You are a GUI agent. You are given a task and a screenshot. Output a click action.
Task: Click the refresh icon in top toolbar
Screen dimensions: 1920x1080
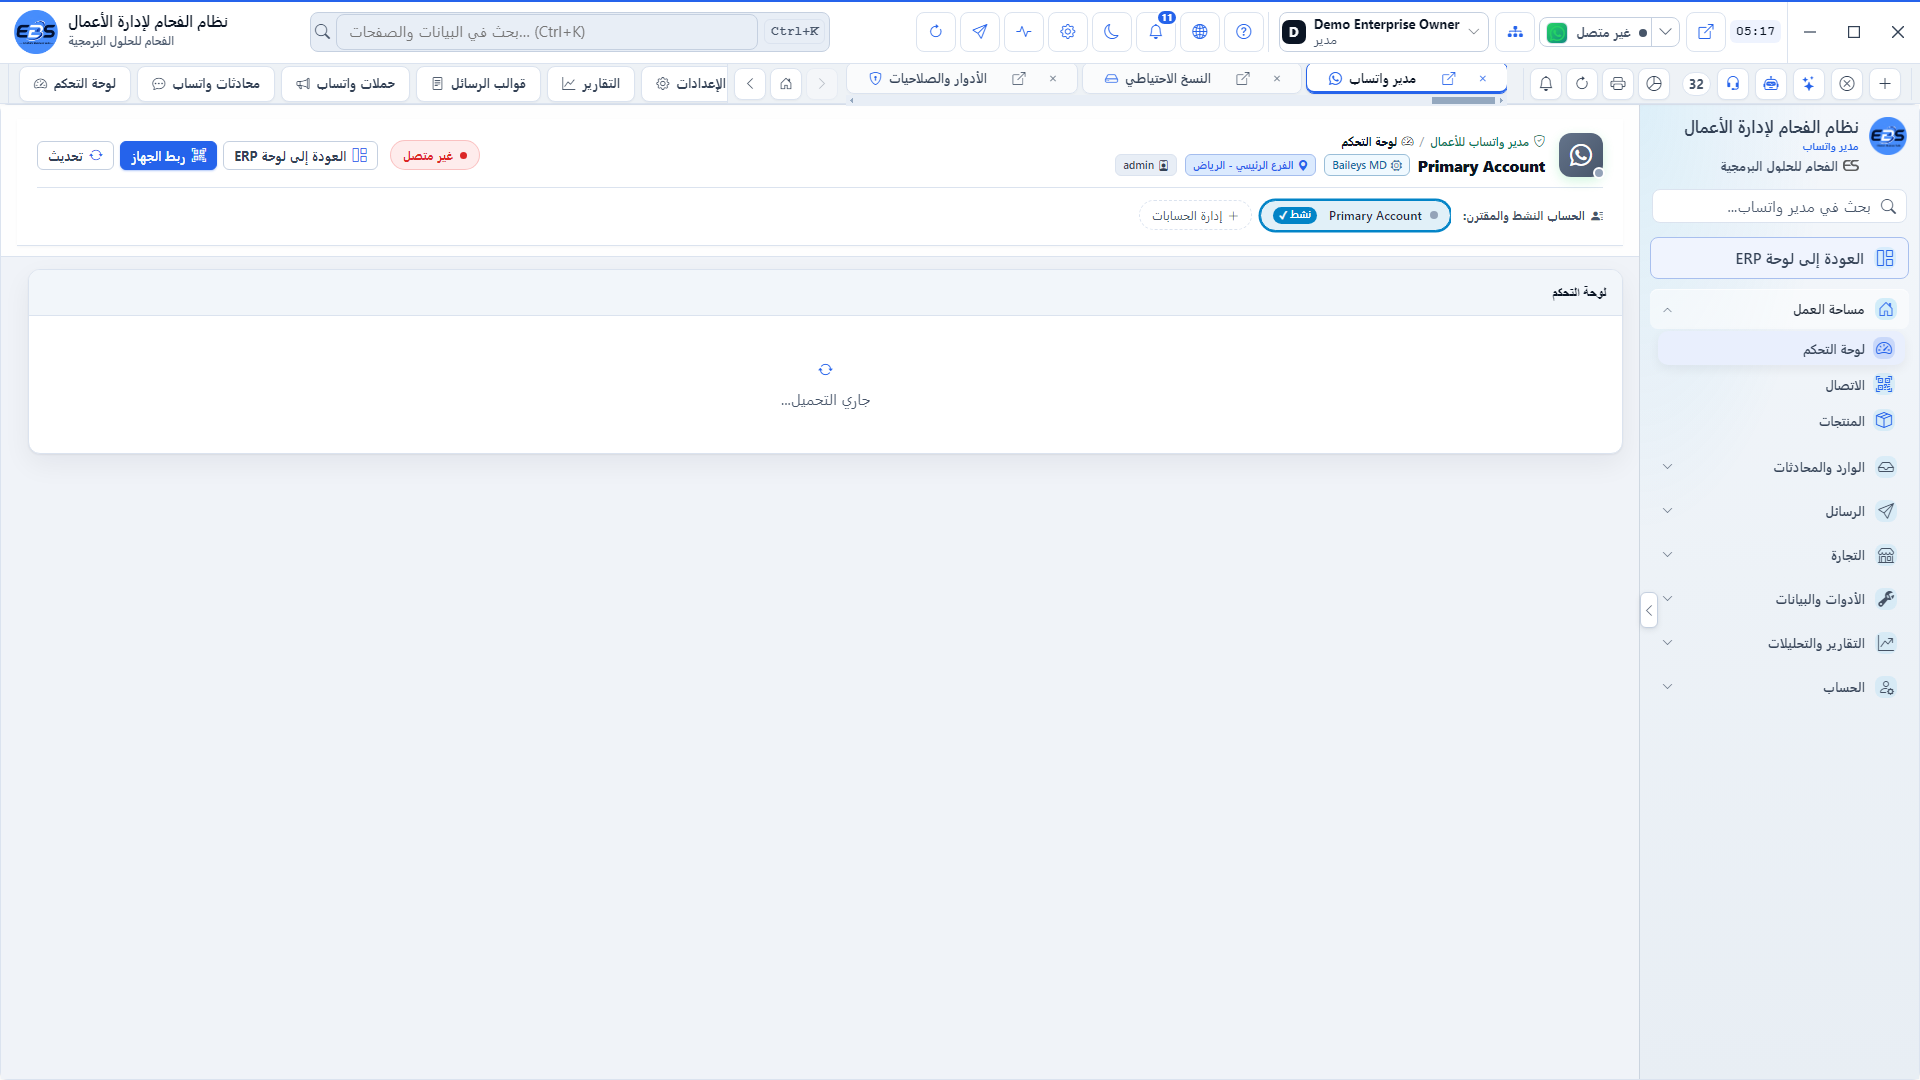tap(936, 32)
